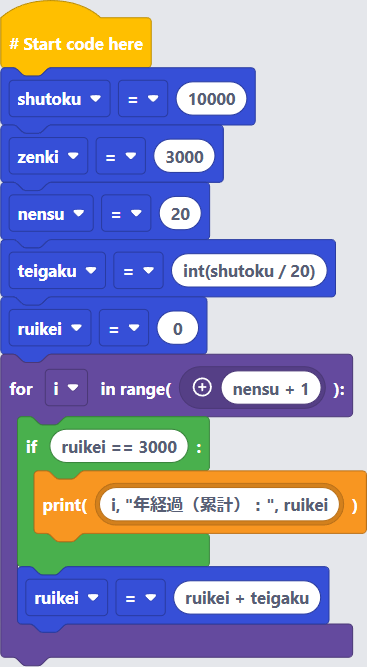Edit the ruikei + teigaku expression

[247, 598]
